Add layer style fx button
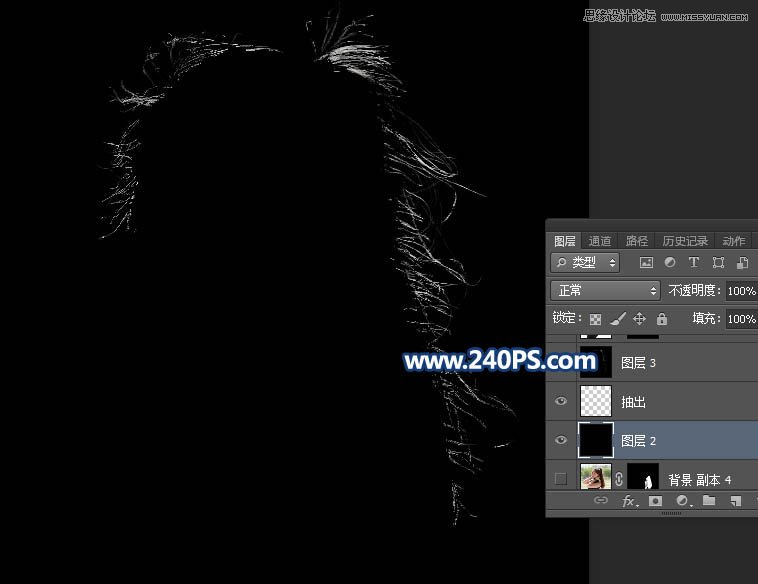This screenshot has height=584, width=758. tap(629, 501)
